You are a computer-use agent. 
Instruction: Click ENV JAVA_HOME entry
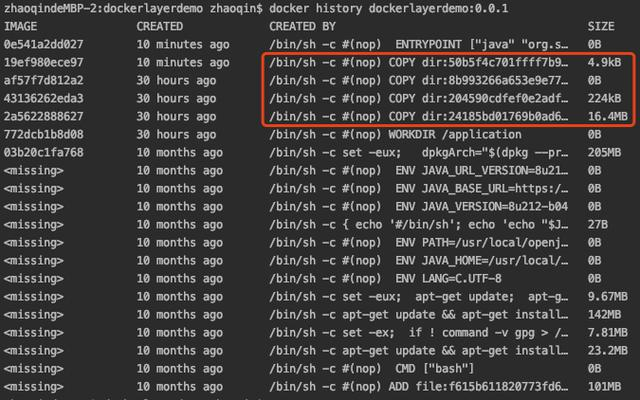click(418, 260)
